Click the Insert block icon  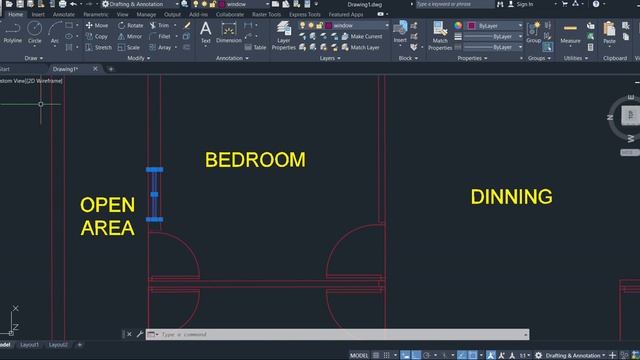(x=400, y=32)
